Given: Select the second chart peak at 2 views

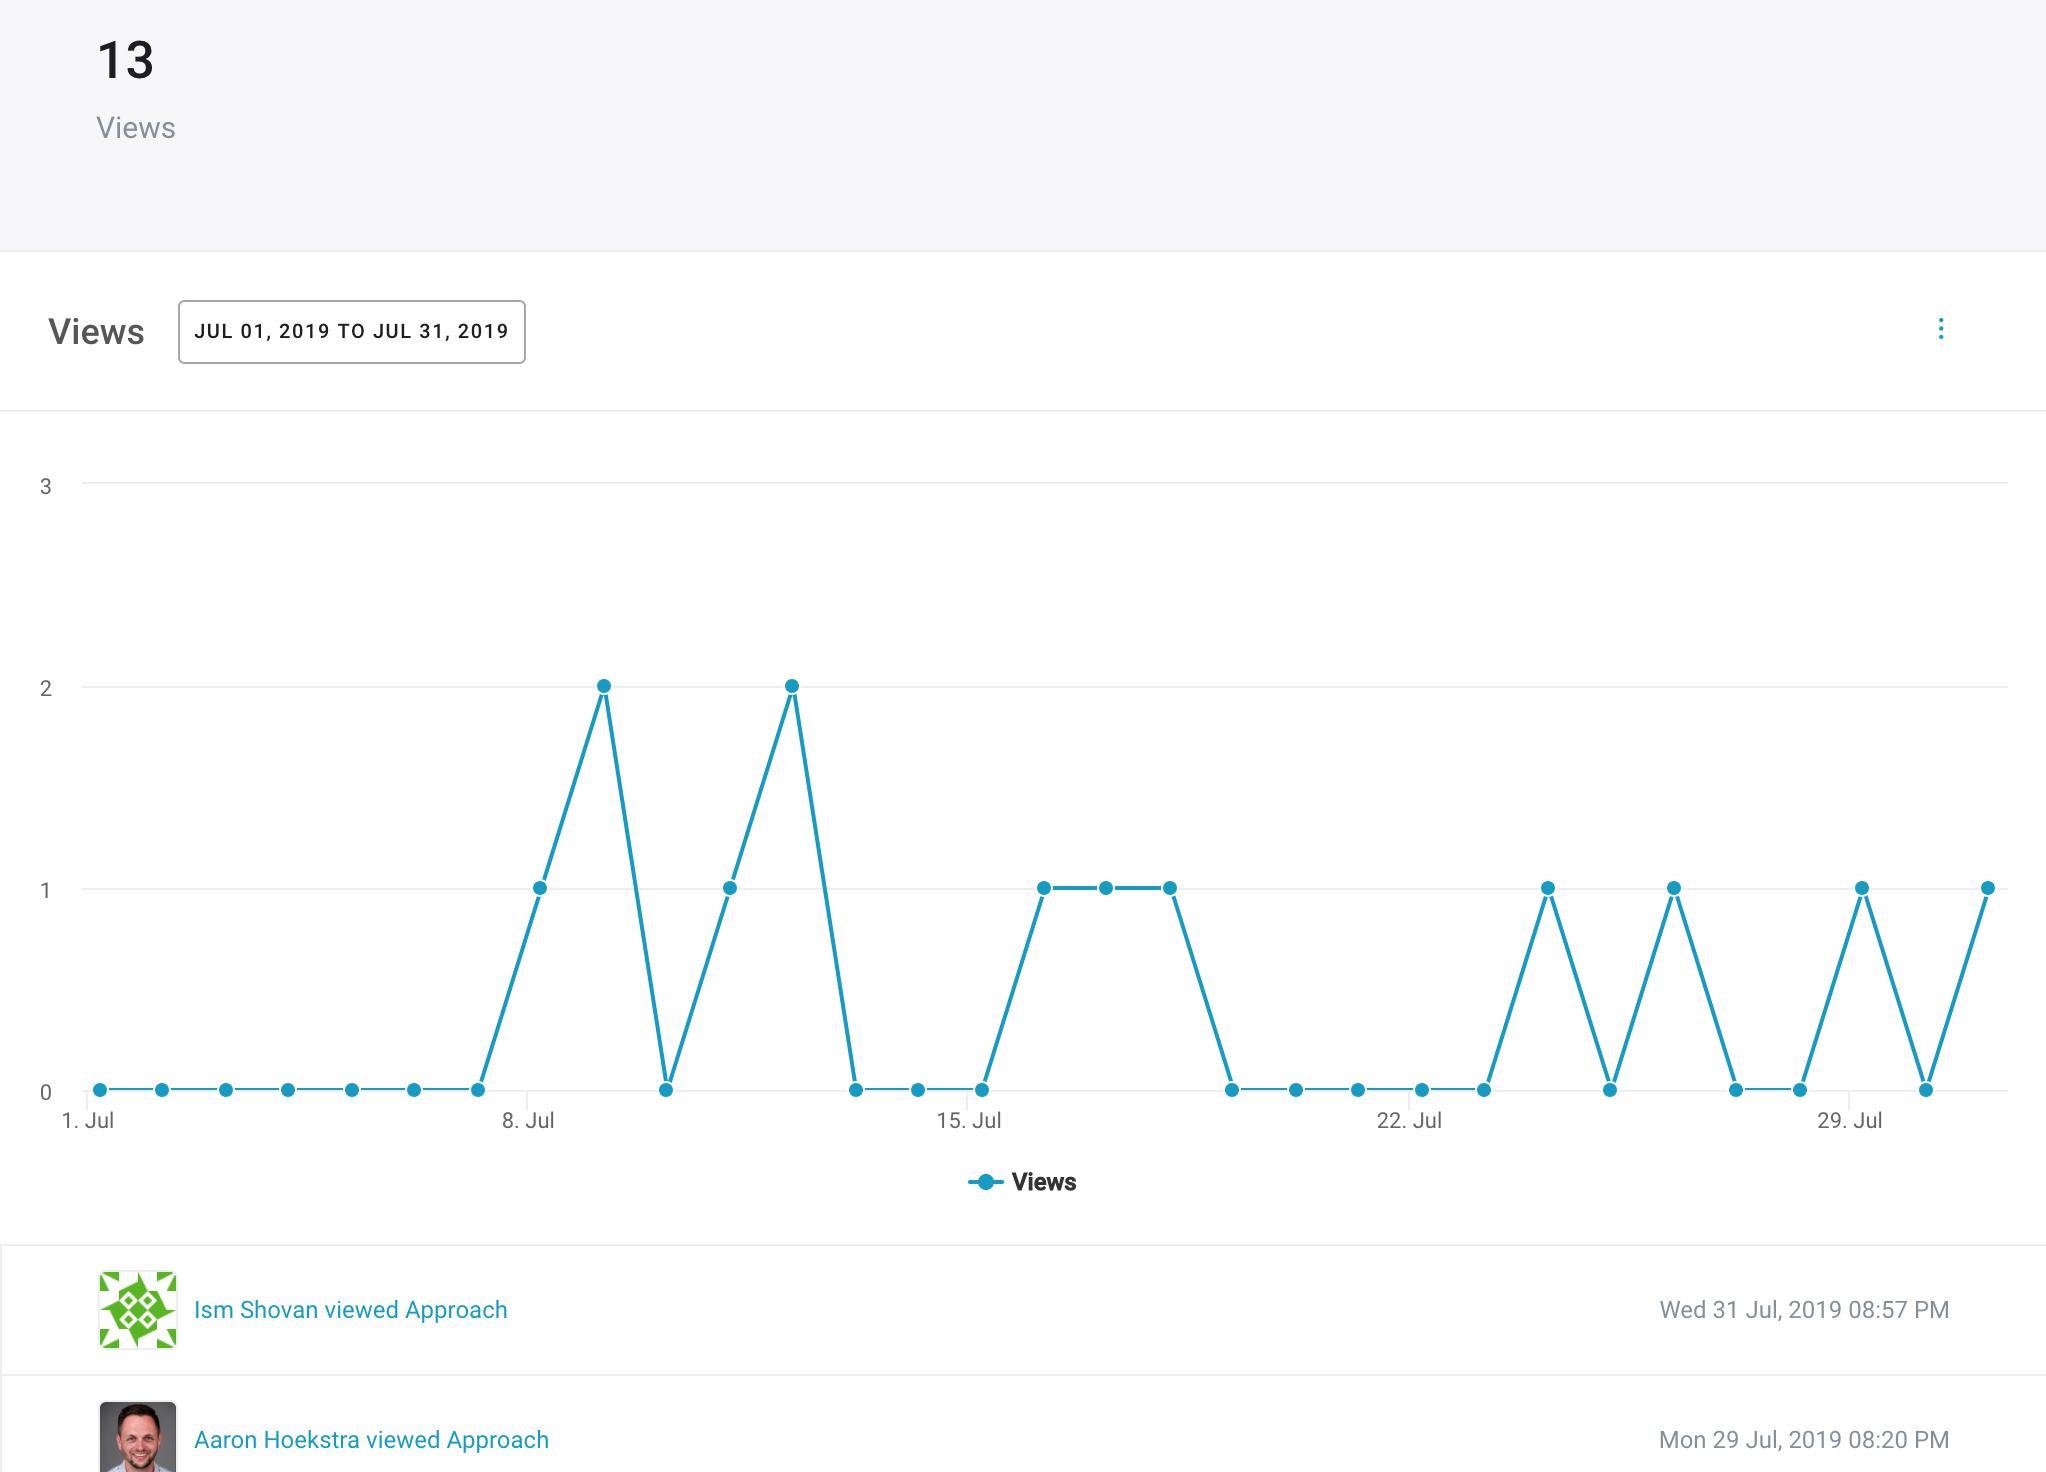Looking at the screenshot, I should [x=792, y=686].
